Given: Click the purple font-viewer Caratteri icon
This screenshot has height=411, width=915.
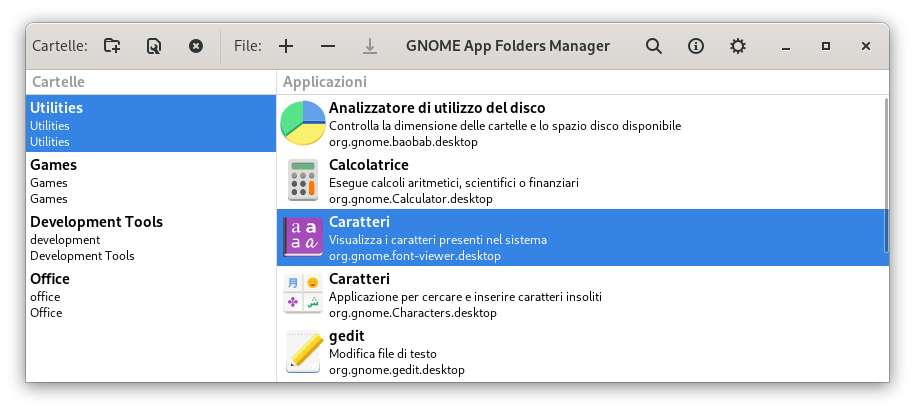Looking at the screenshot, I should 303,237.
